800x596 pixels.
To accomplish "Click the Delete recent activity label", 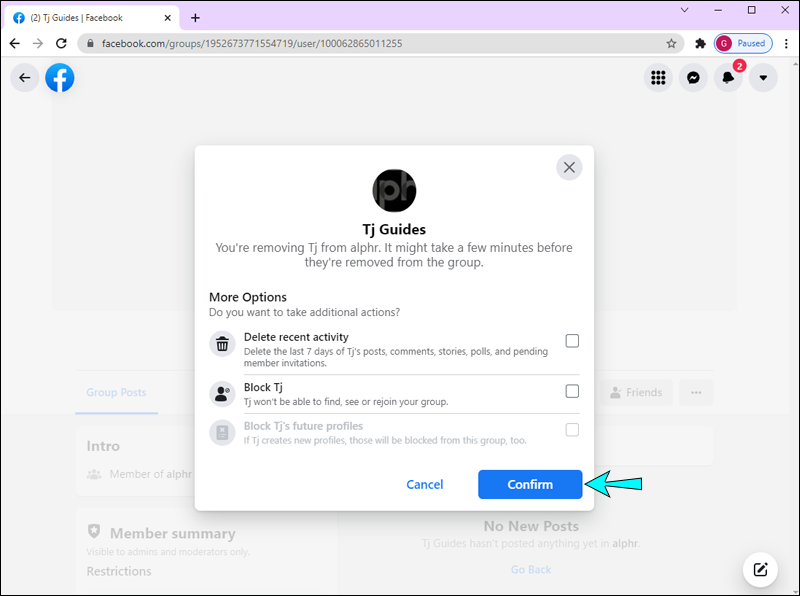I will pyautogui.click(x=296, y=337).
